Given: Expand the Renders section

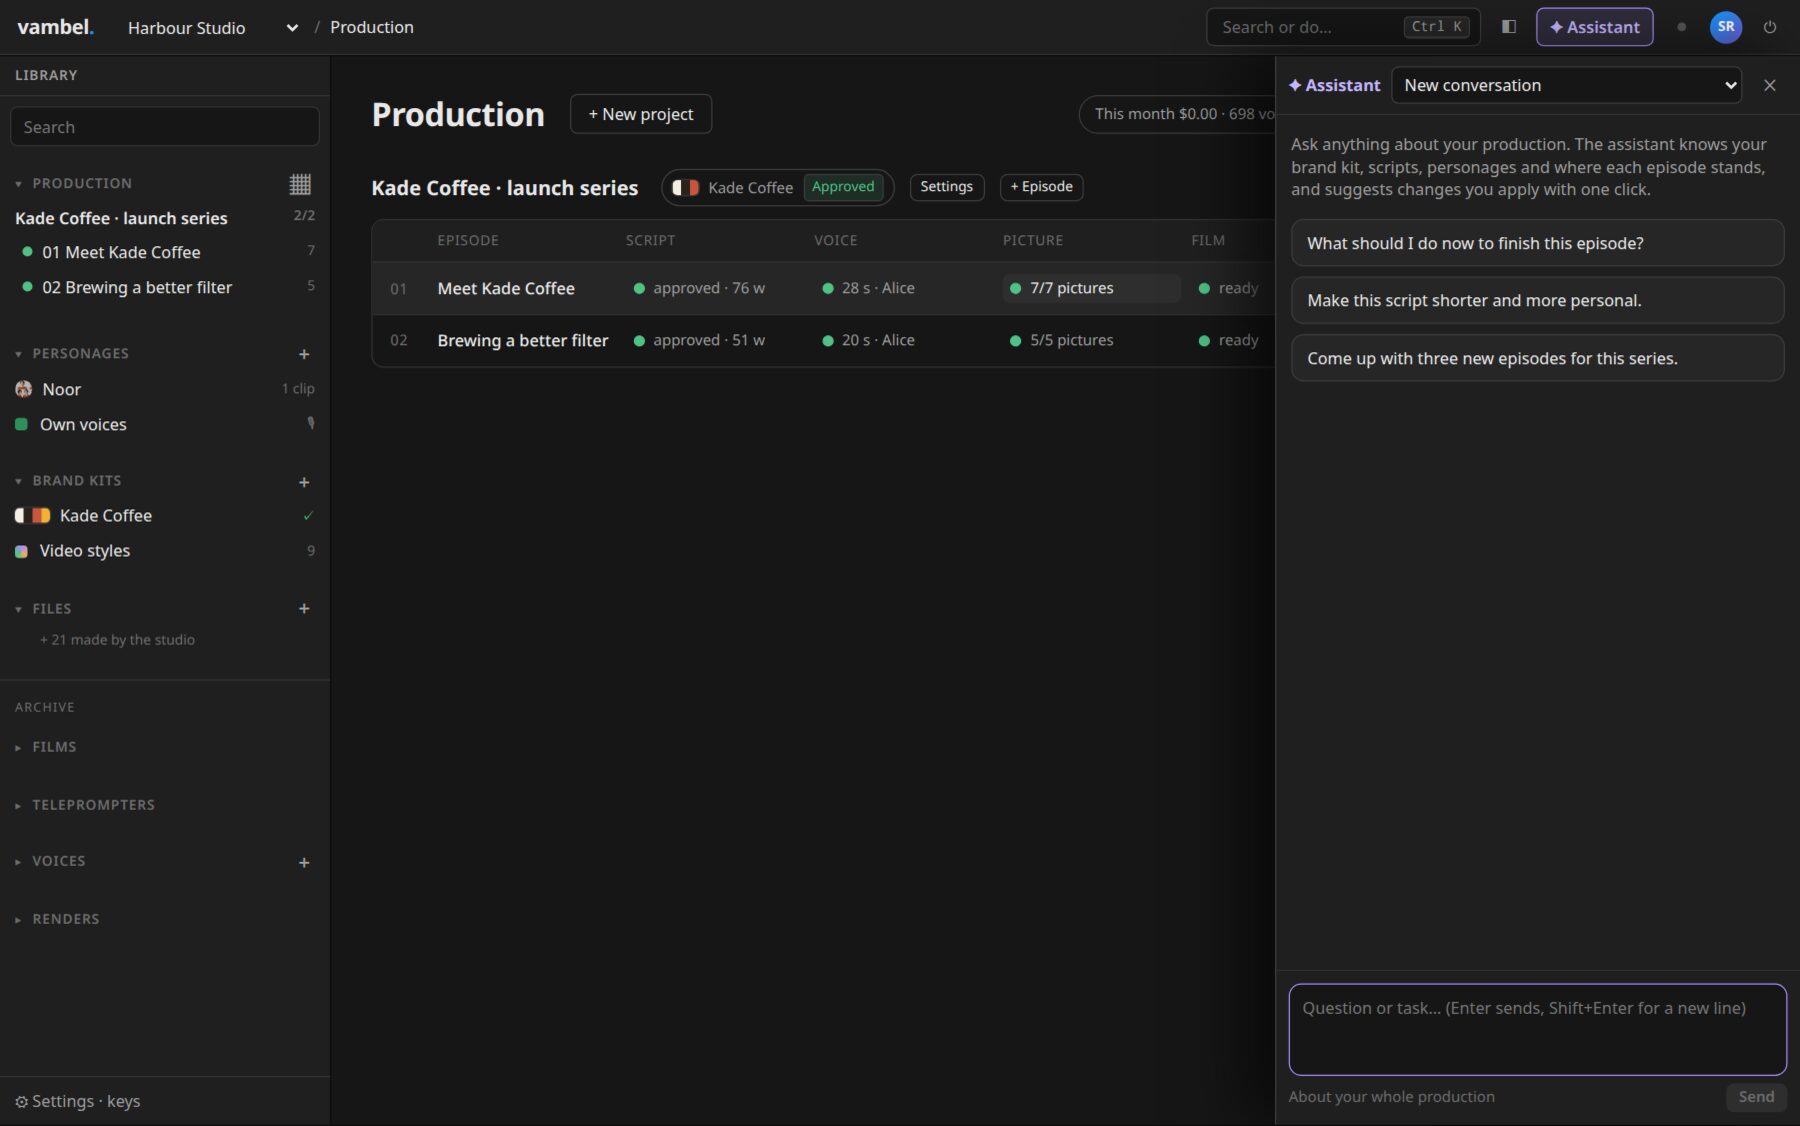Looking at the screenshot, I should pos(18,919).
